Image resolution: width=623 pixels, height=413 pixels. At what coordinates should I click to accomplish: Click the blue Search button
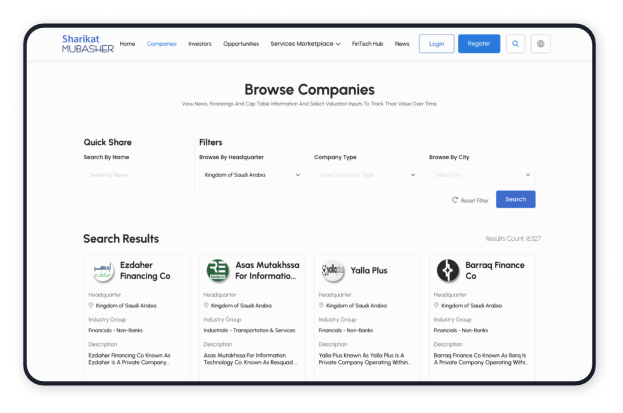point(516,199)
